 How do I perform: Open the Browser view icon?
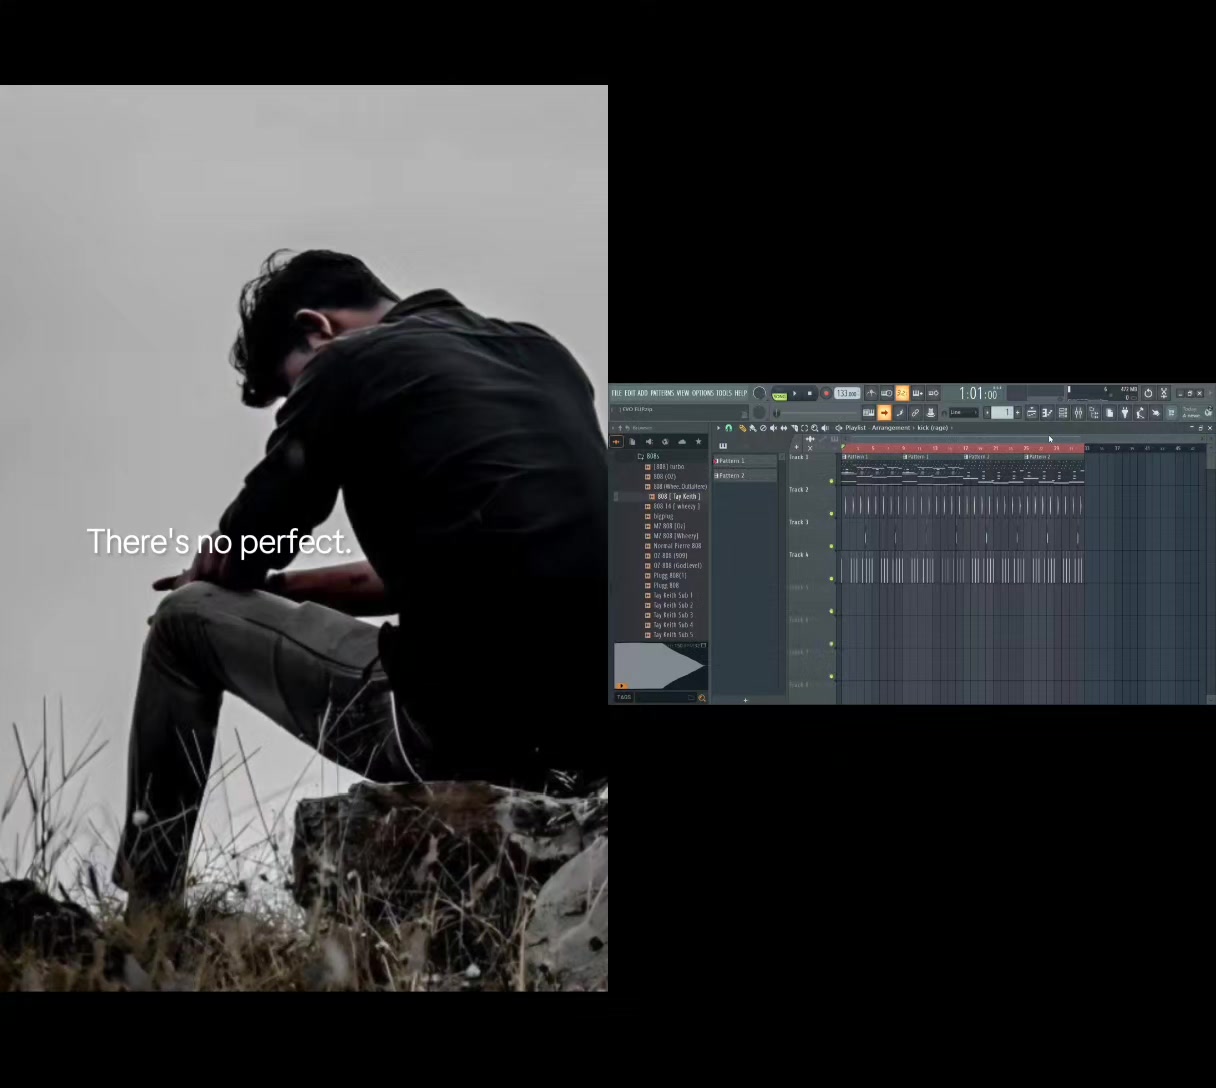point(1094,413)
